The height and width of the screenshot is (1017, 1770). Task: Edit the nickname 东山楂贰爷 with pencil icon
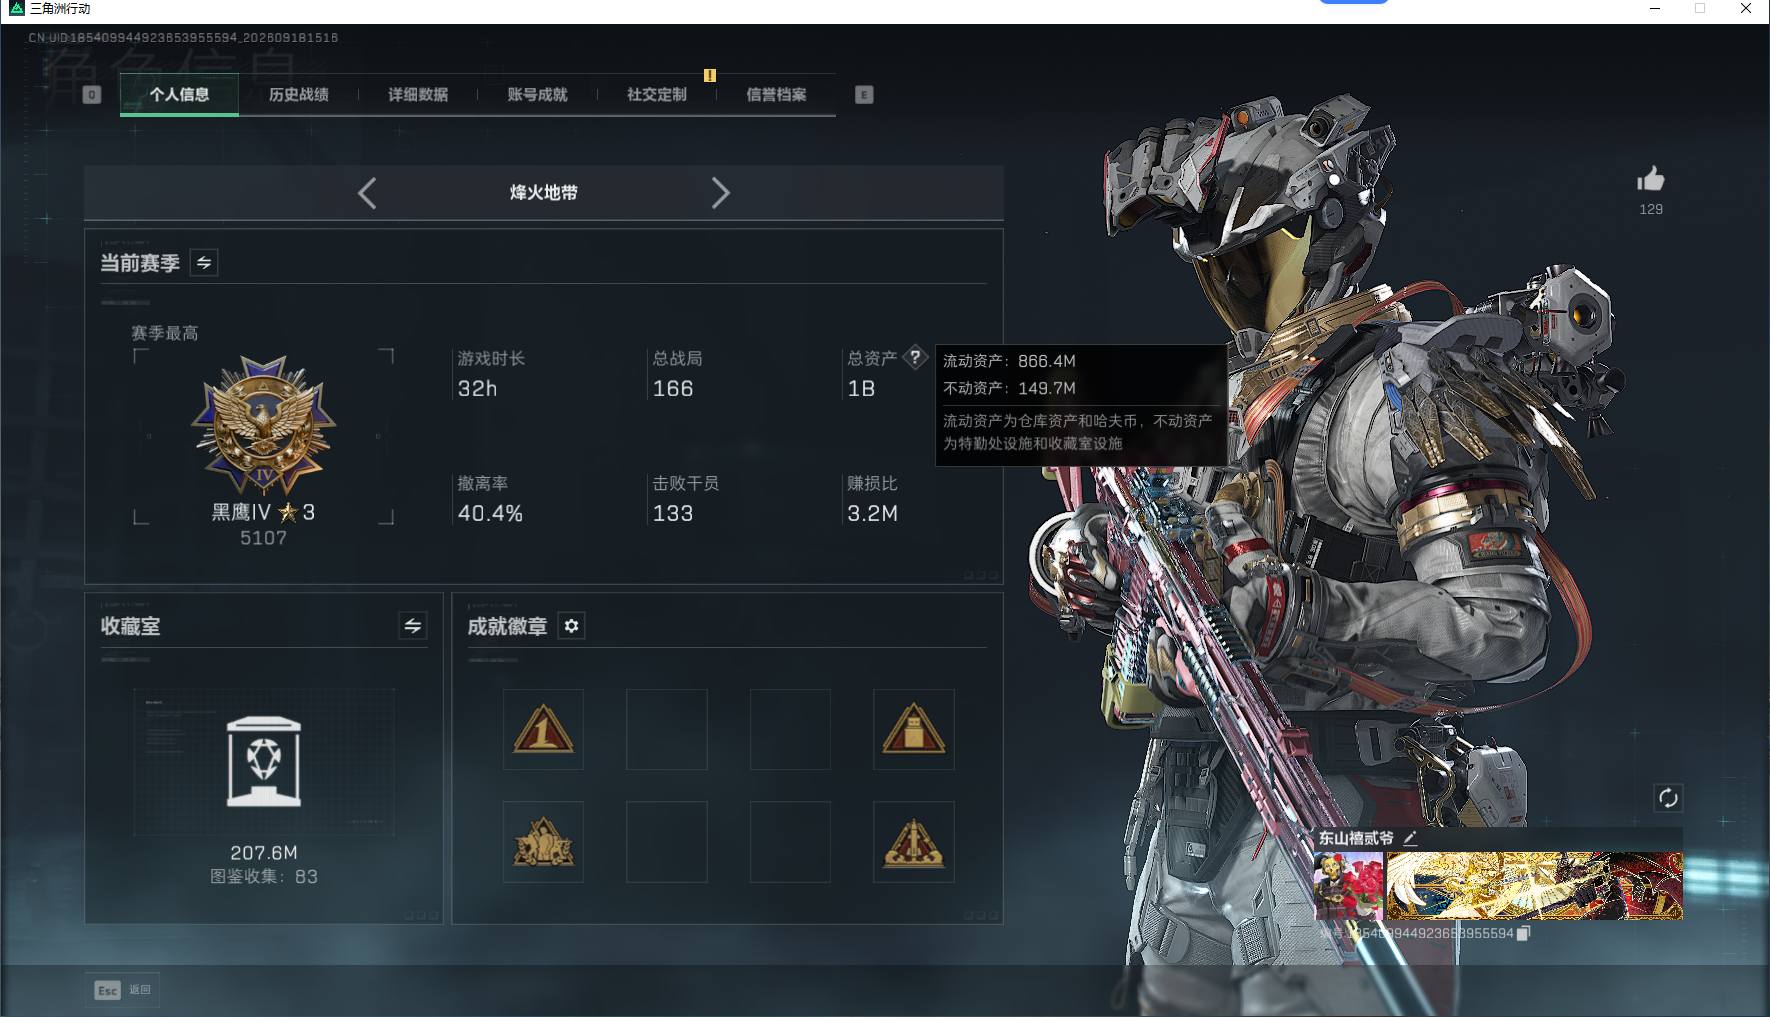(1410, 838)
